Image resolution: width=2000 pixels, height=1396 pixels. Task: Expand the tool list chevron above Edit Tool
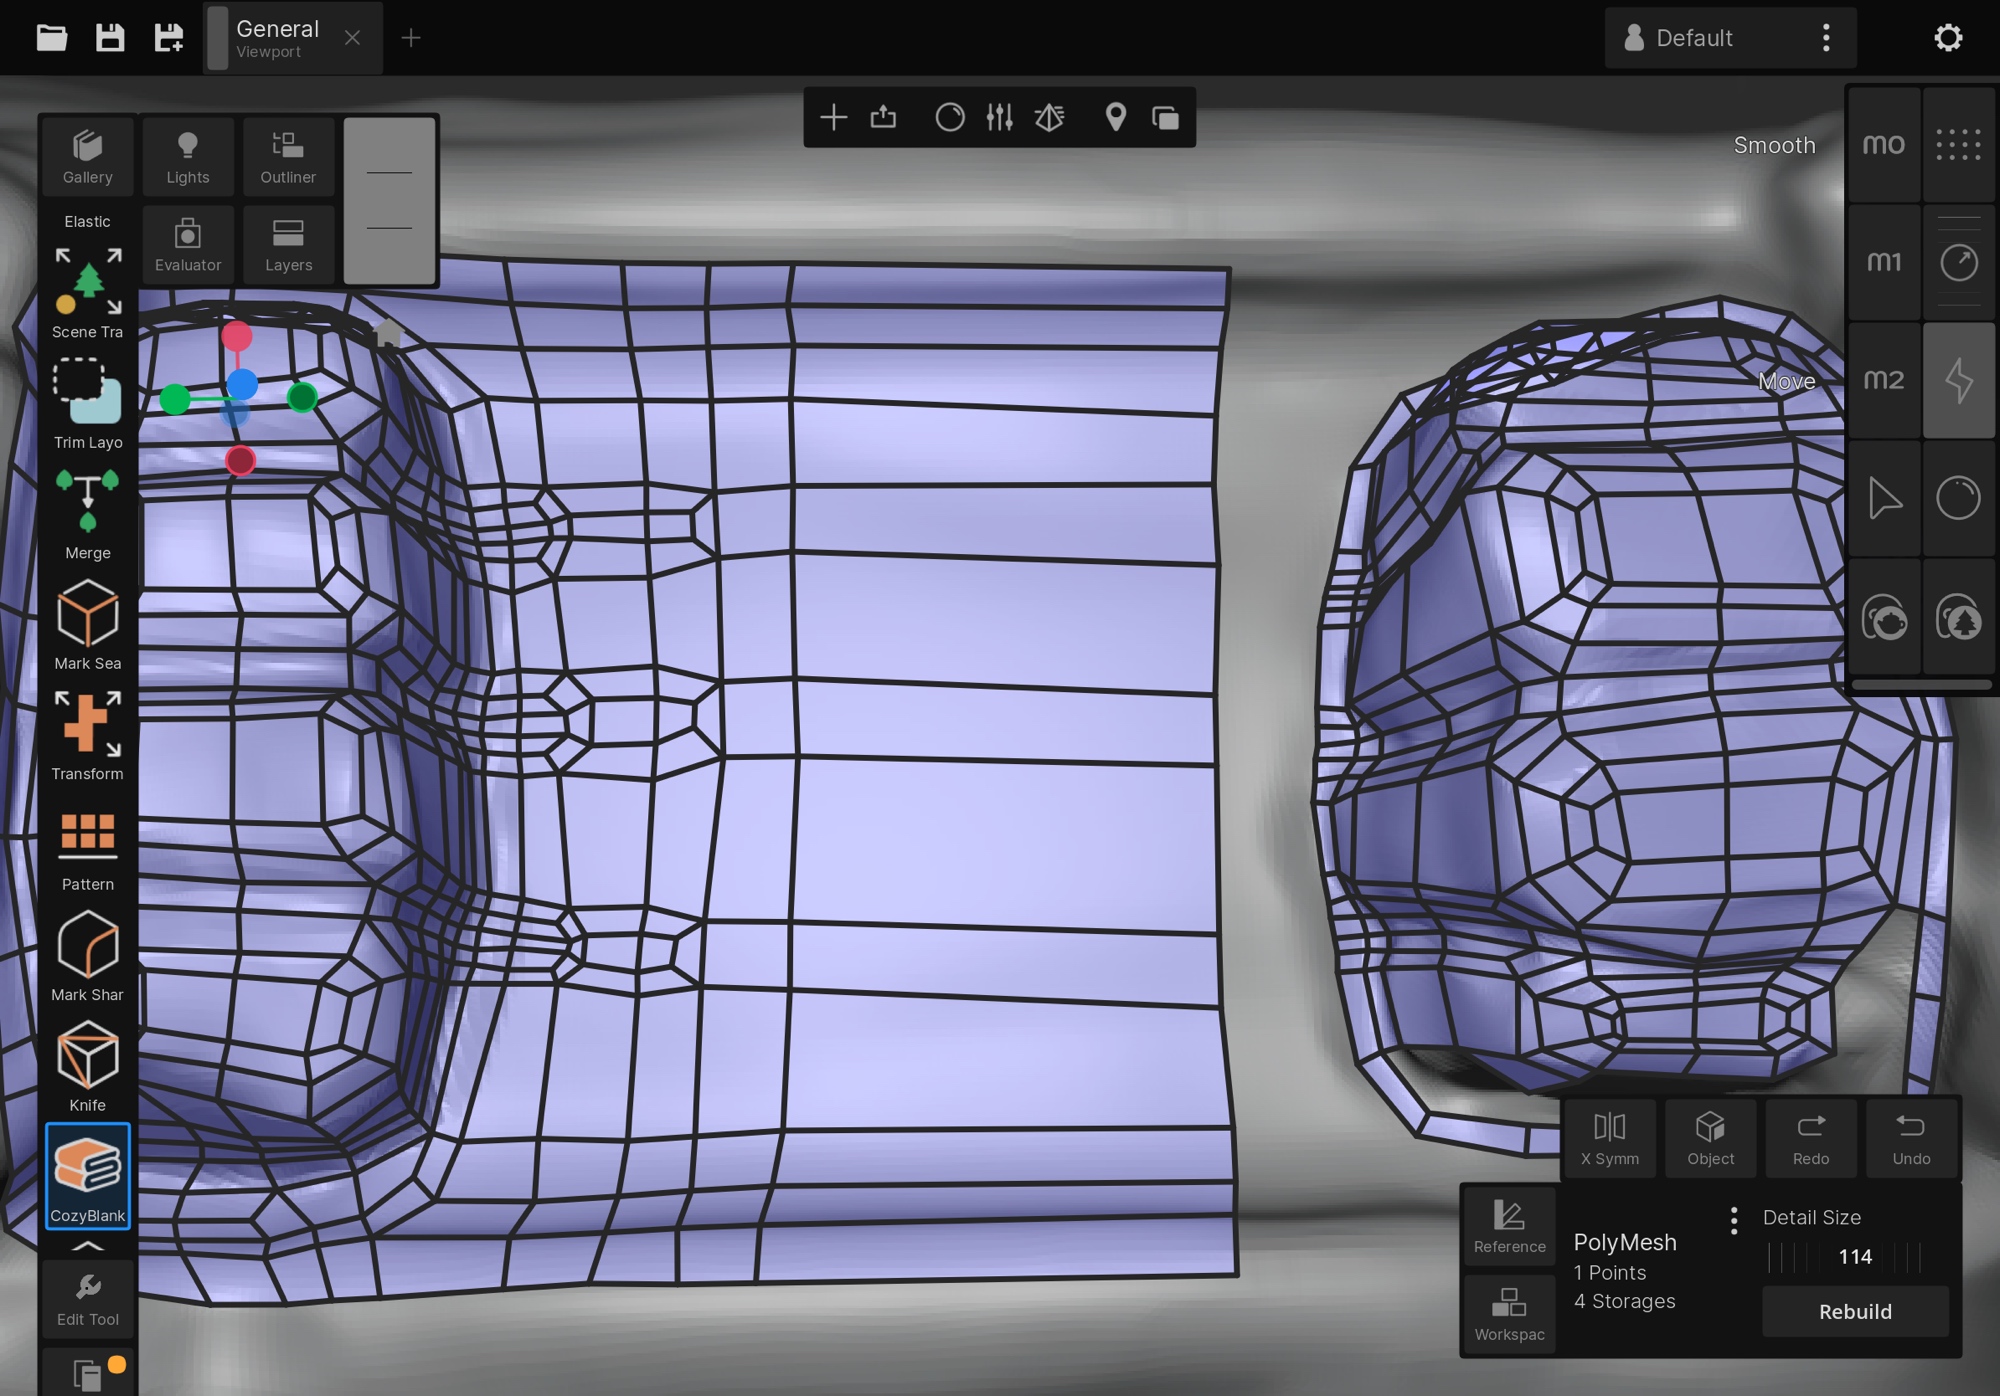87,1246
